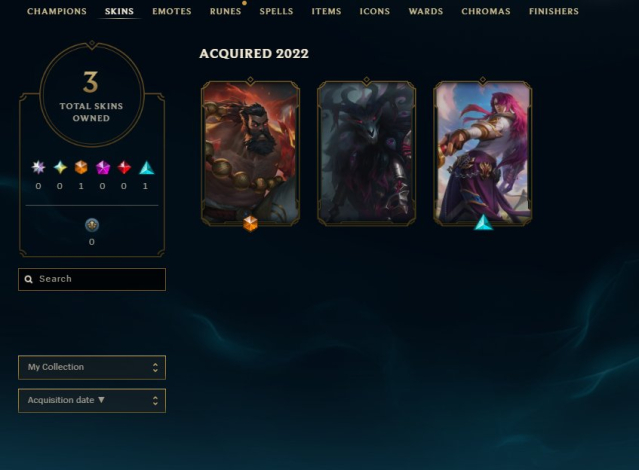Screen dimensions: 639x470
Task: Open the My Collection dropdown
Action: pyautogui.click(x=92, y=367)
